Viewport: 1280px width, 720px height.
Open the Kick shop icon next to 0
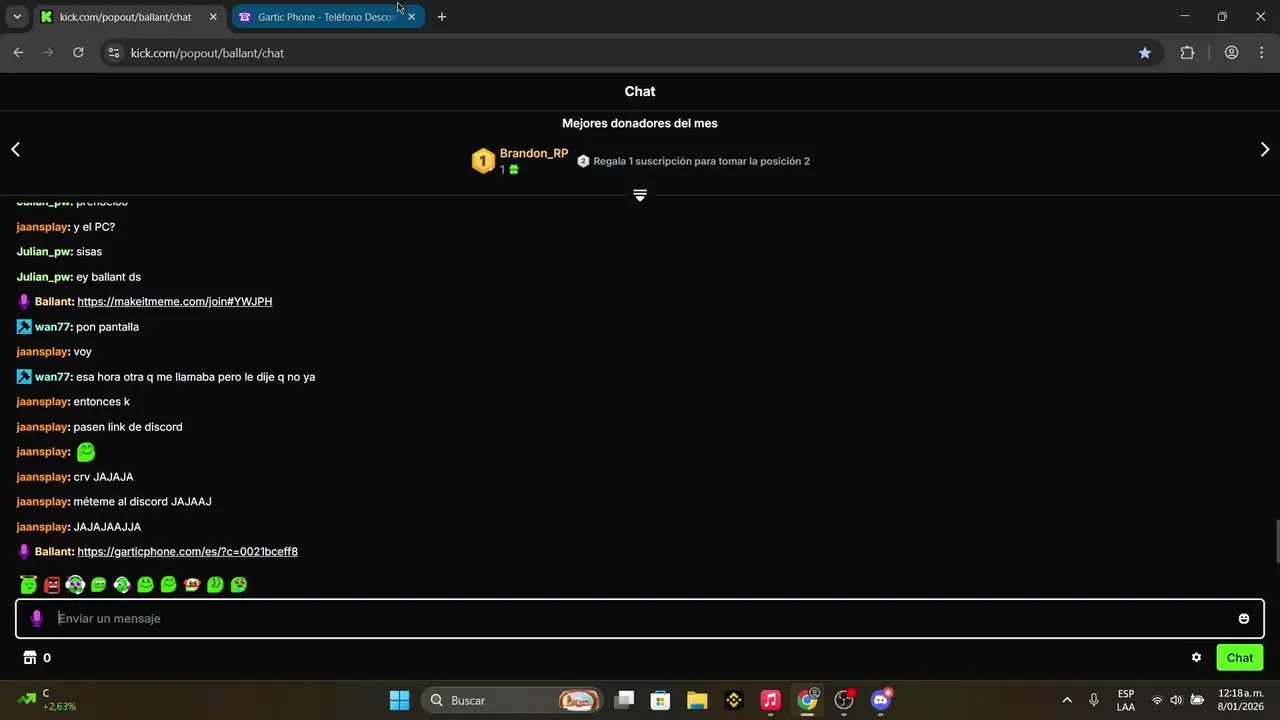point(30,658)
